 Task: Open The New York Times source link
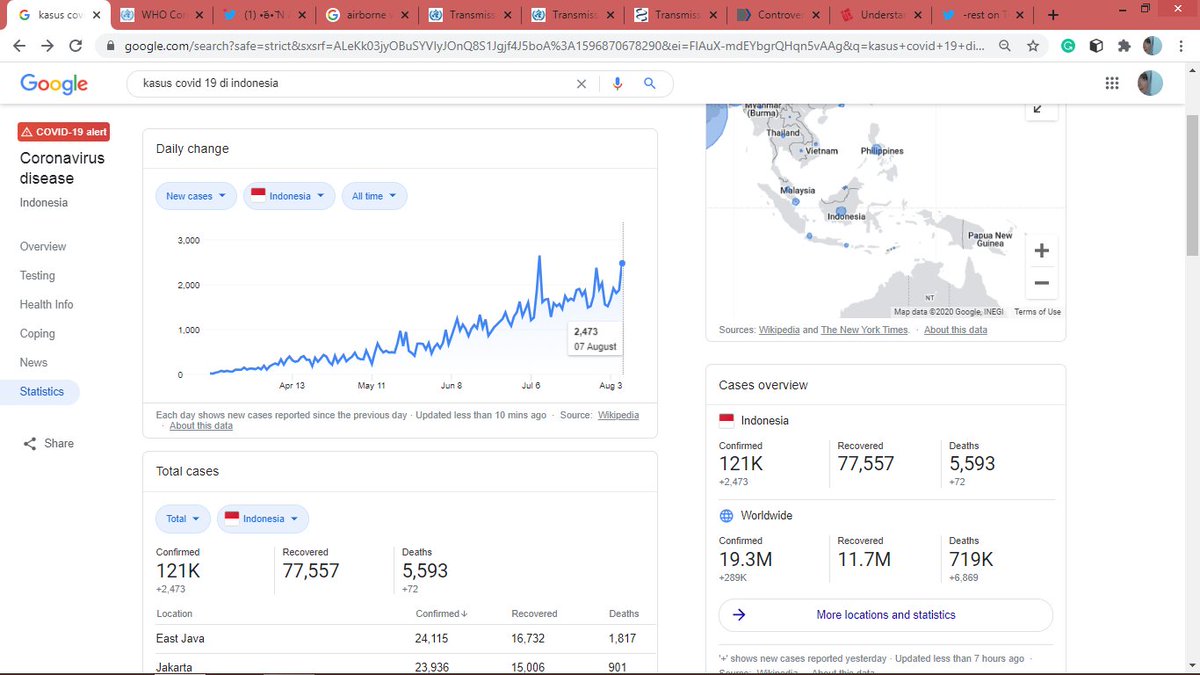tap(864, 330)
